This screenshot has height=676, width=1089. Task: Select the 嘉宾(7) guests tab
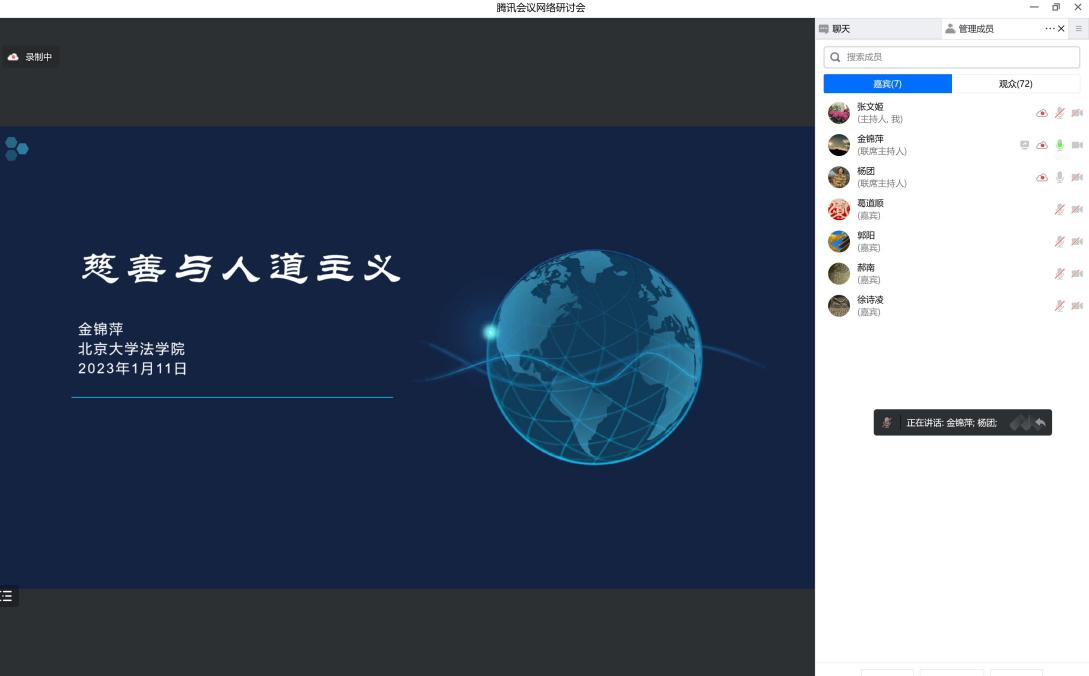tap(887, 84)
